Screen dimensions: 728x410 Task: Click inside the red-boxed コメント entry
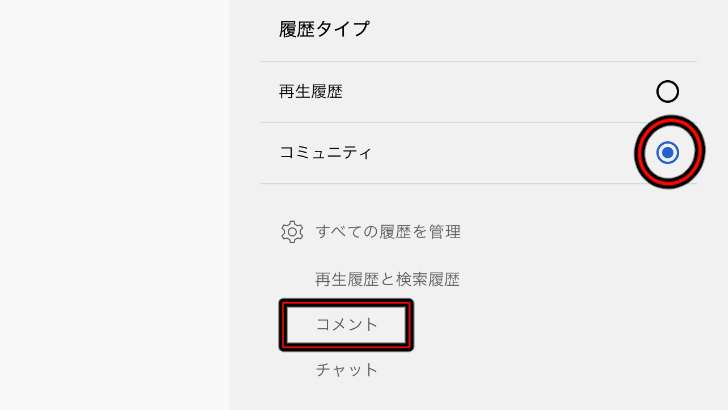pos(346,325)
